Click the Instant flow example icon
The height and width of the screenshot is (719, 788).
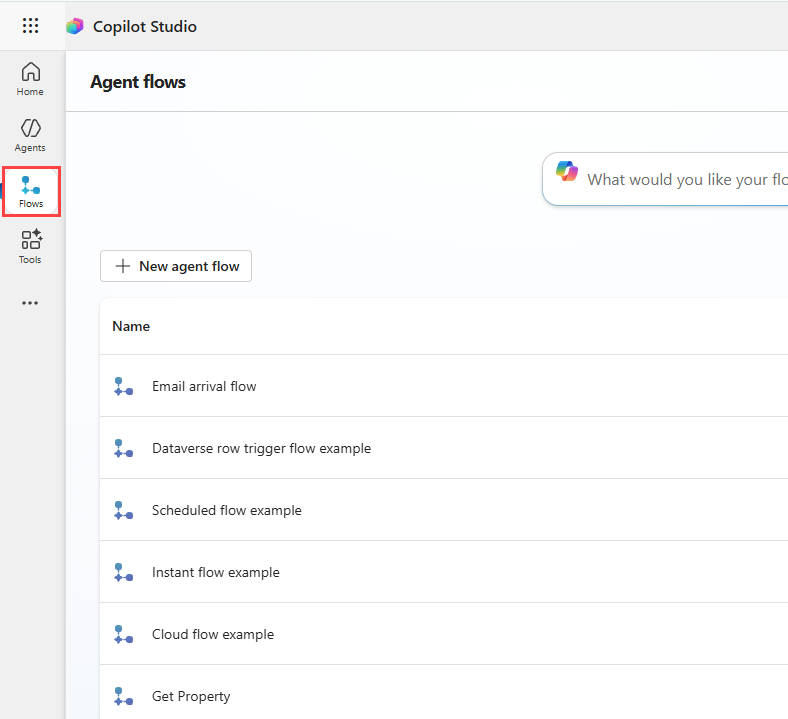pyautogui.click(x=123, y=572)
